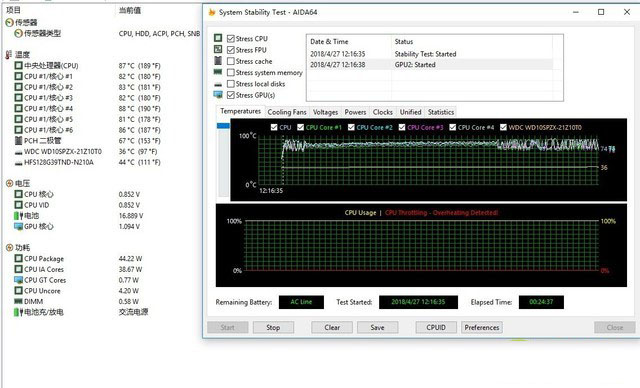Screen dimensions: 640x388
Task: Click the 温度 thermometer section icon
Action: pos(9,55)
